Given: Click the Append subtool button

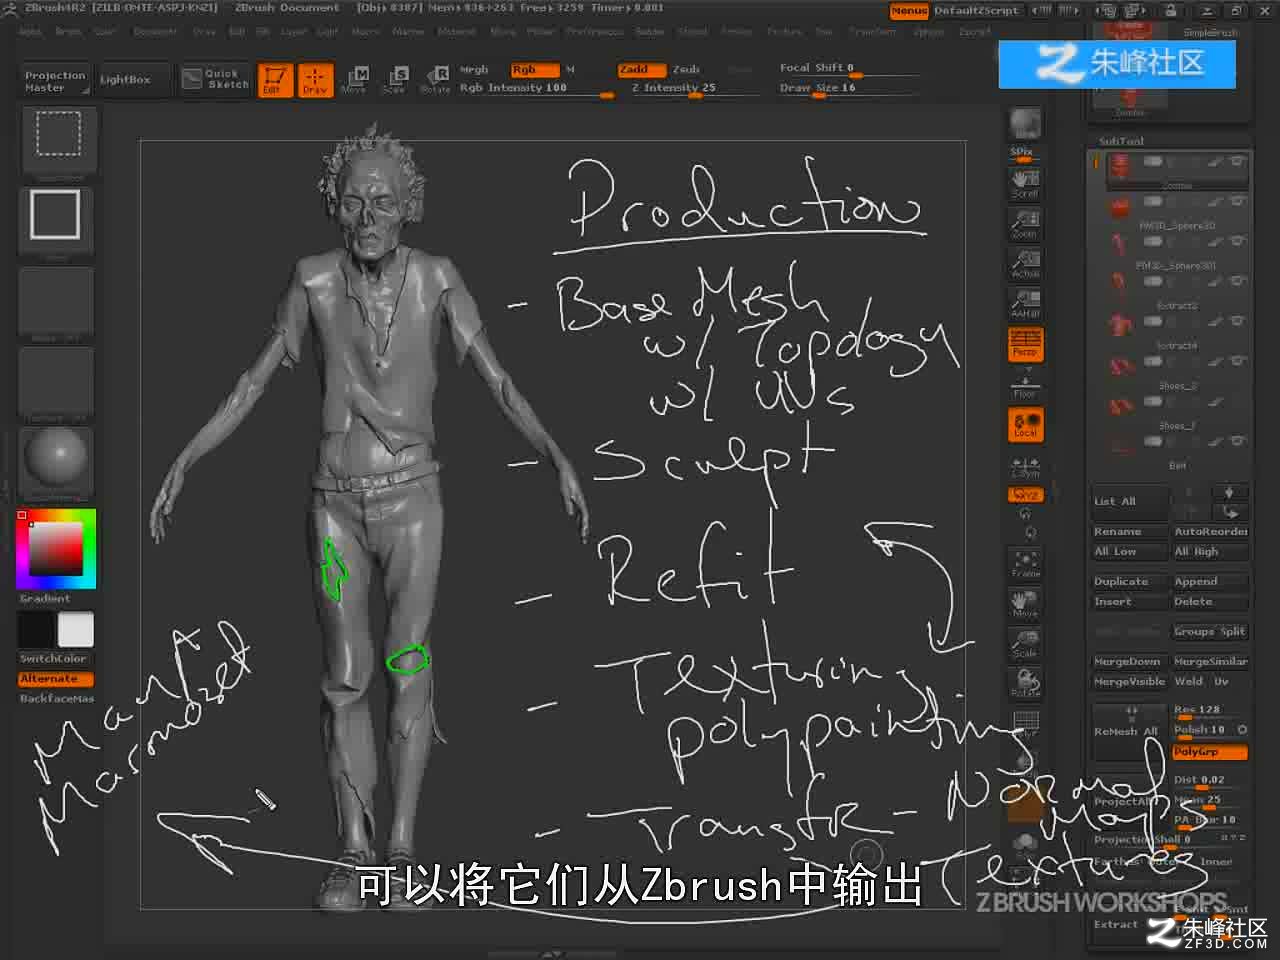Looking at the screenshot, I should 1210,582.
